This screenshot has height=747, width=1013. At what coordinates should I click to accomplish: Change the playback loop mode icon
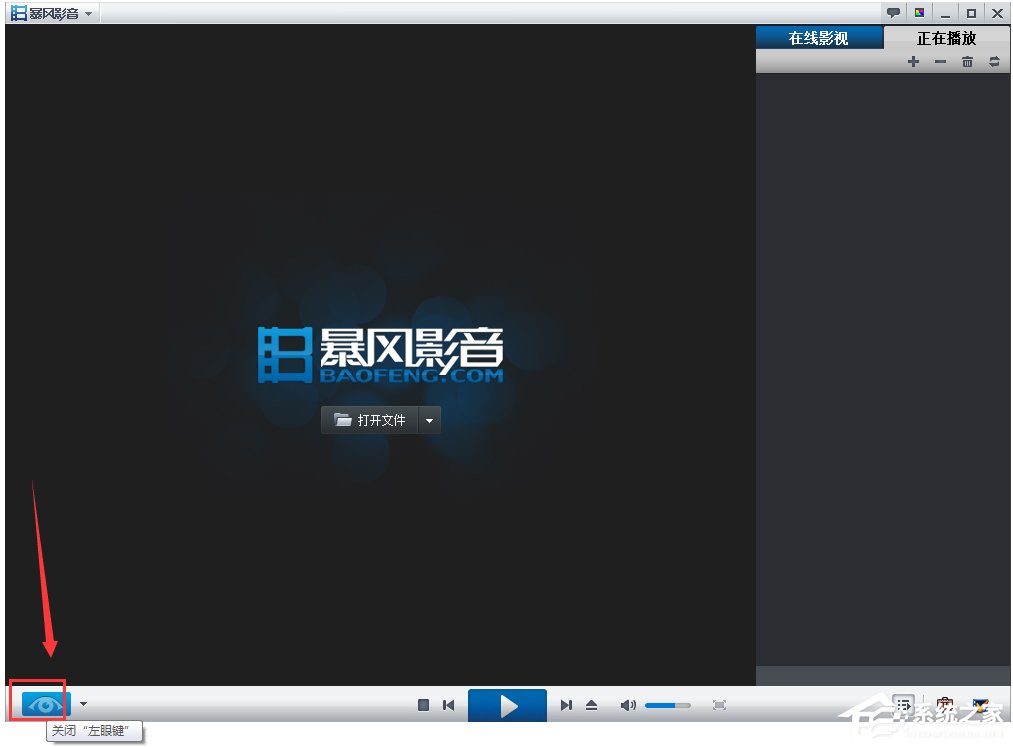click(994, 61)
